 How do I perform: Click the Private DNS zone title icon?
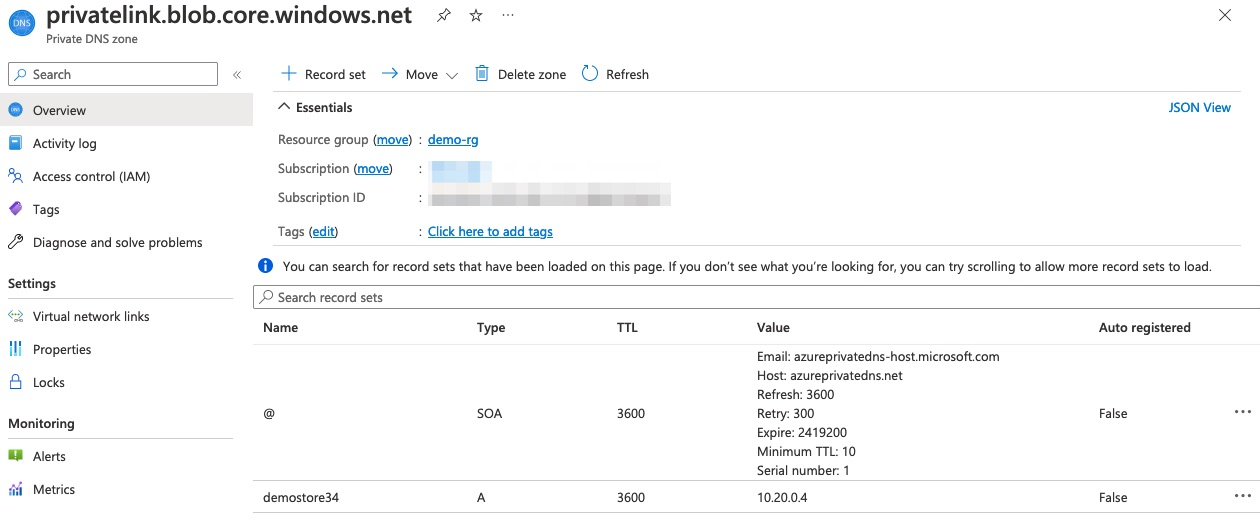21,24
